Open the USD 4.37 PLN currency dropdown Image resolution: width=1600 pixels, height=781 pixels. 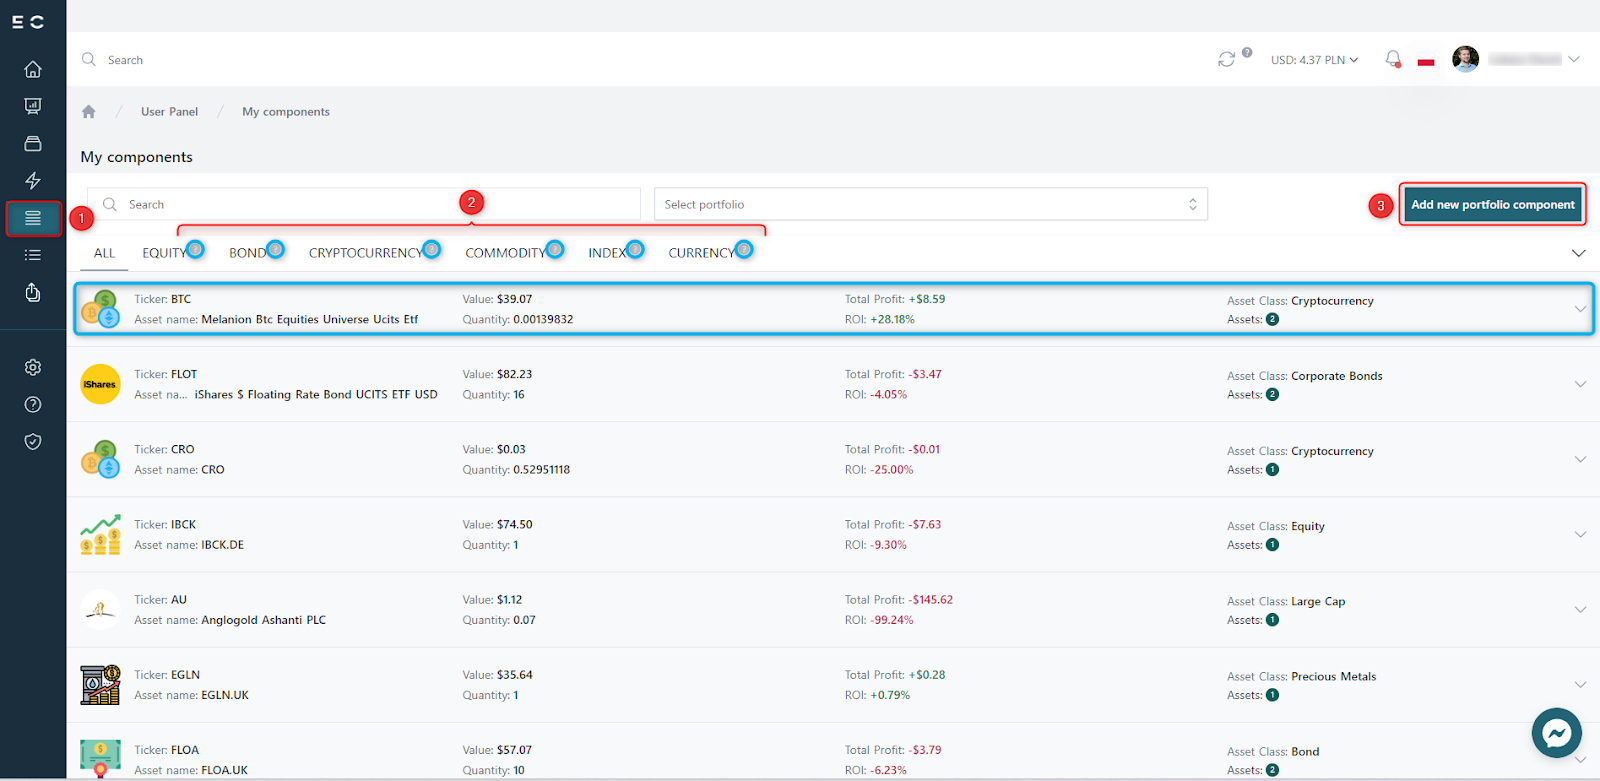click(x=1314, y=60)
